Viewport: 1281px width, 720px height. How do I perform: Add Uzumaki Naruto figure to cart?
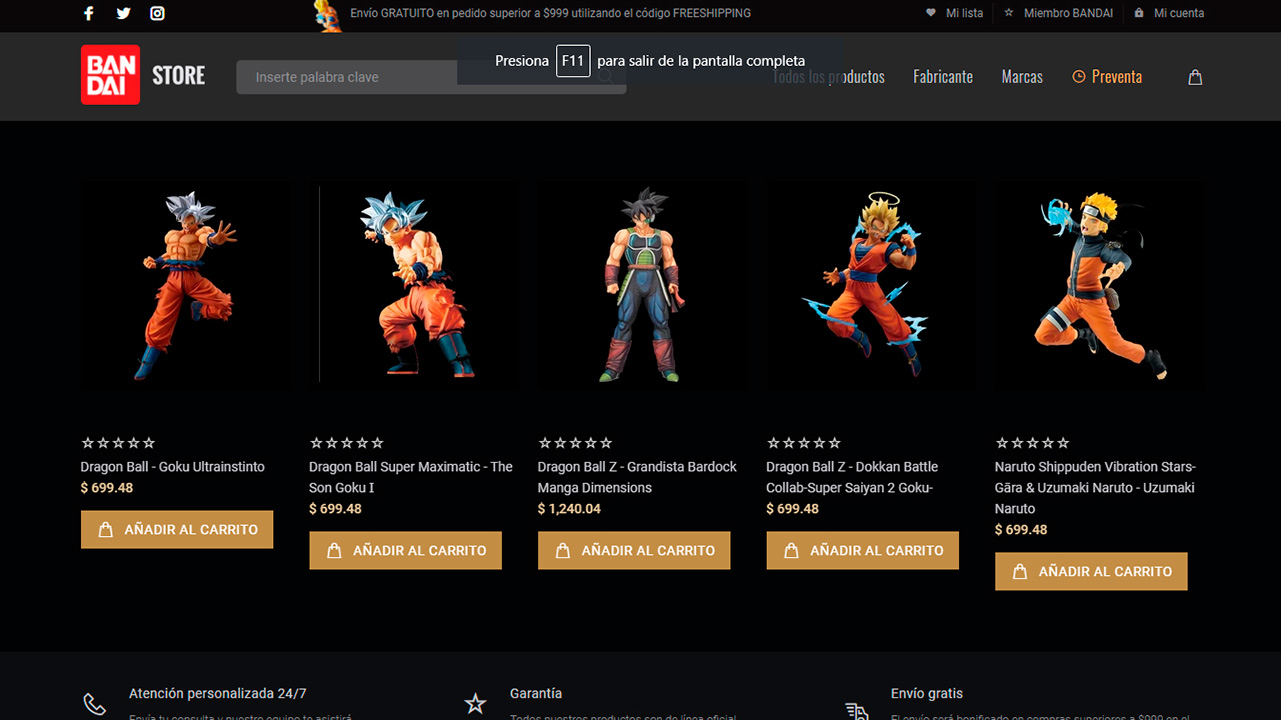[x=1091, y=571]
